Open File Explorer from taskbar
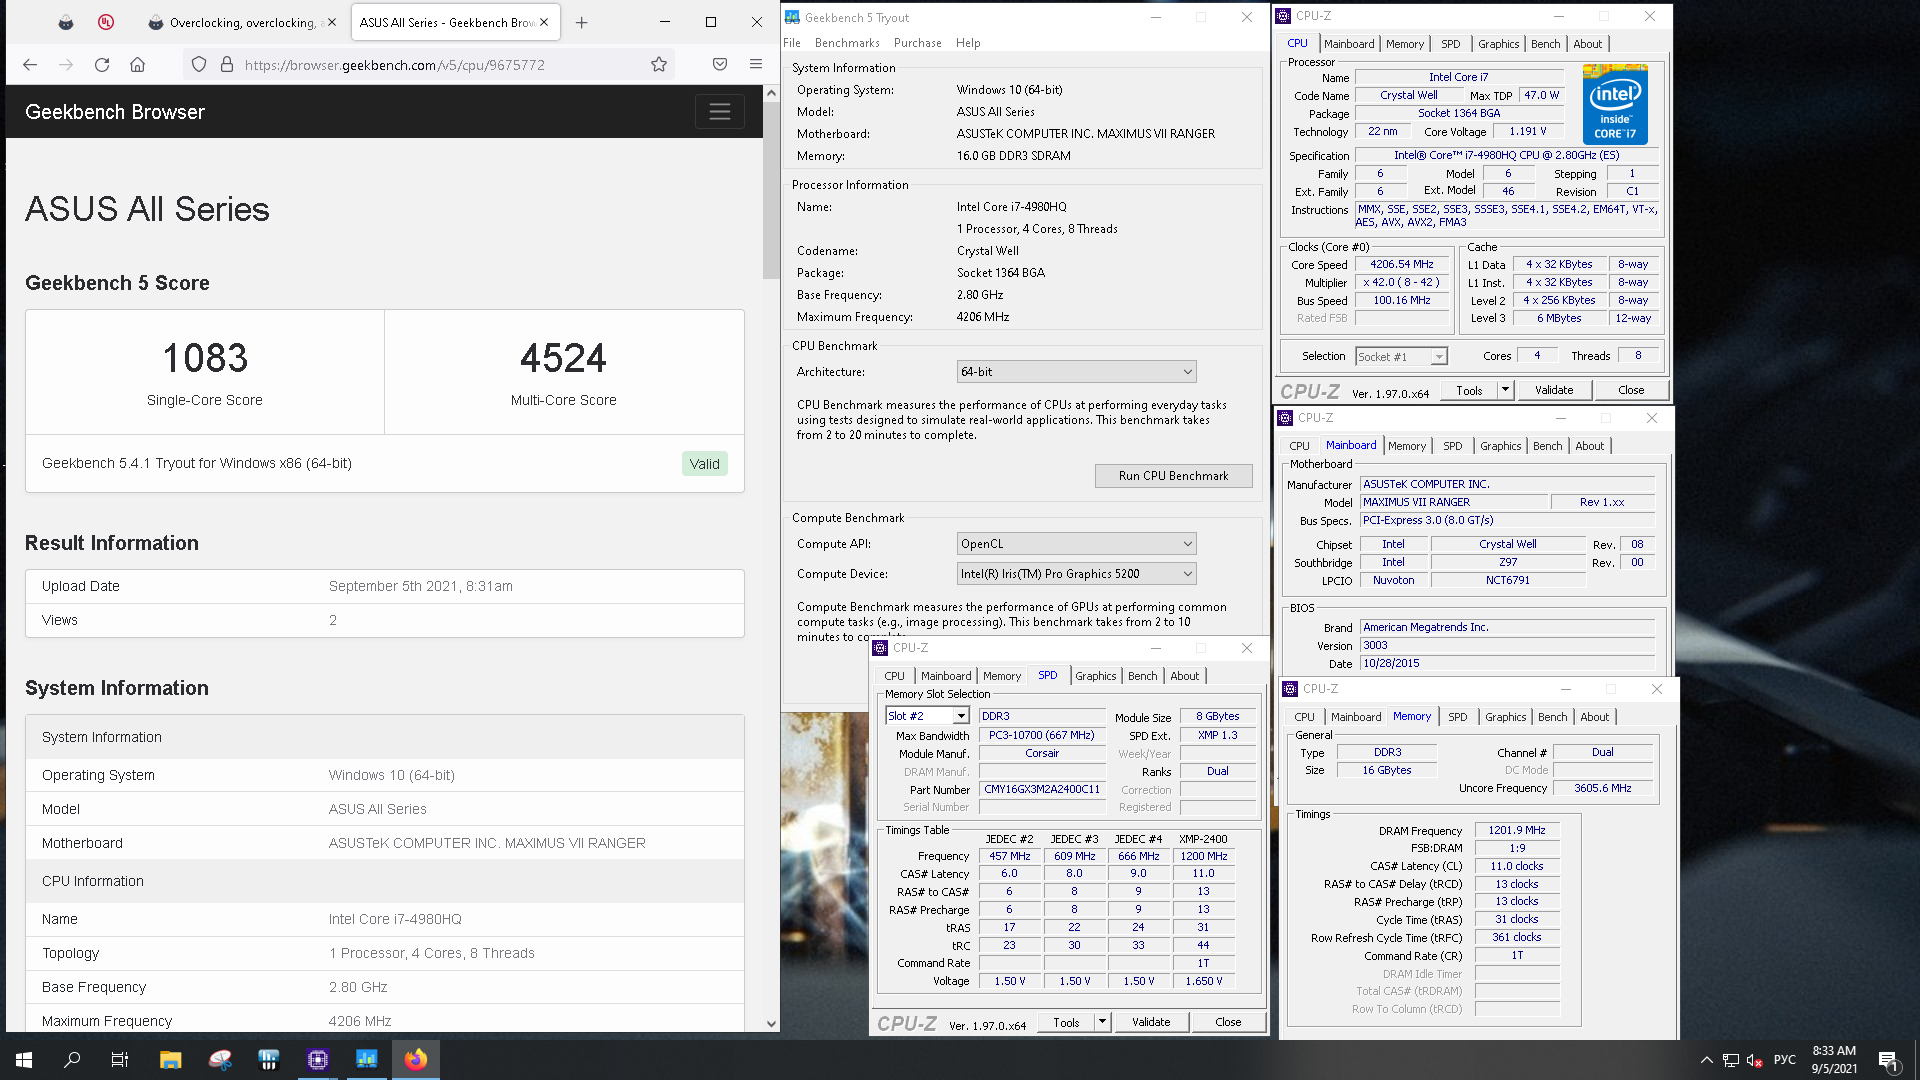The image size is (1920, 1080). (170, 1060)
